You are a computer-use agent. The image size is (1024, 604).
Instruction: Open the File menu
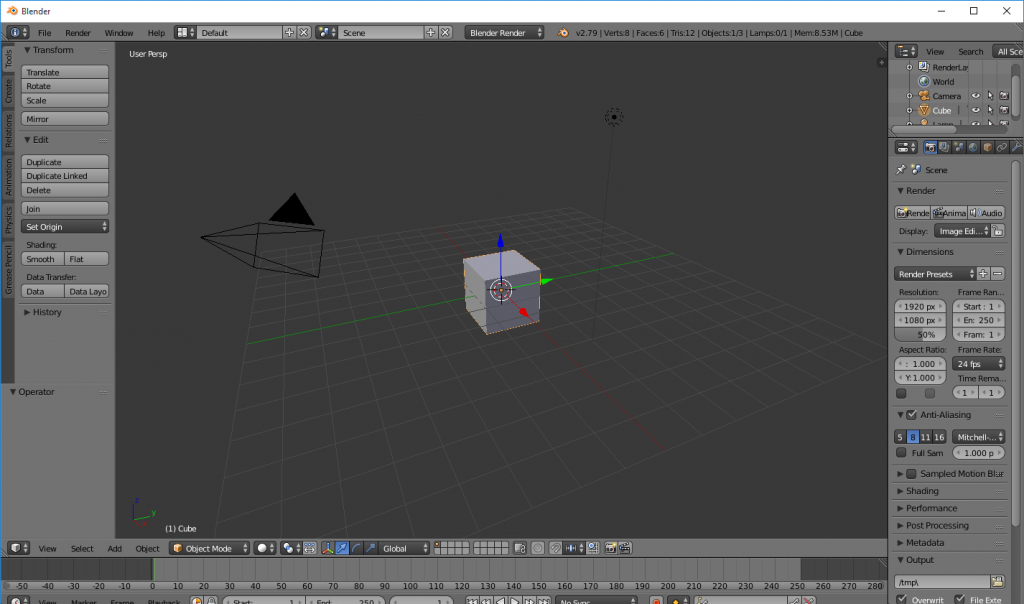tap(44, 33)
